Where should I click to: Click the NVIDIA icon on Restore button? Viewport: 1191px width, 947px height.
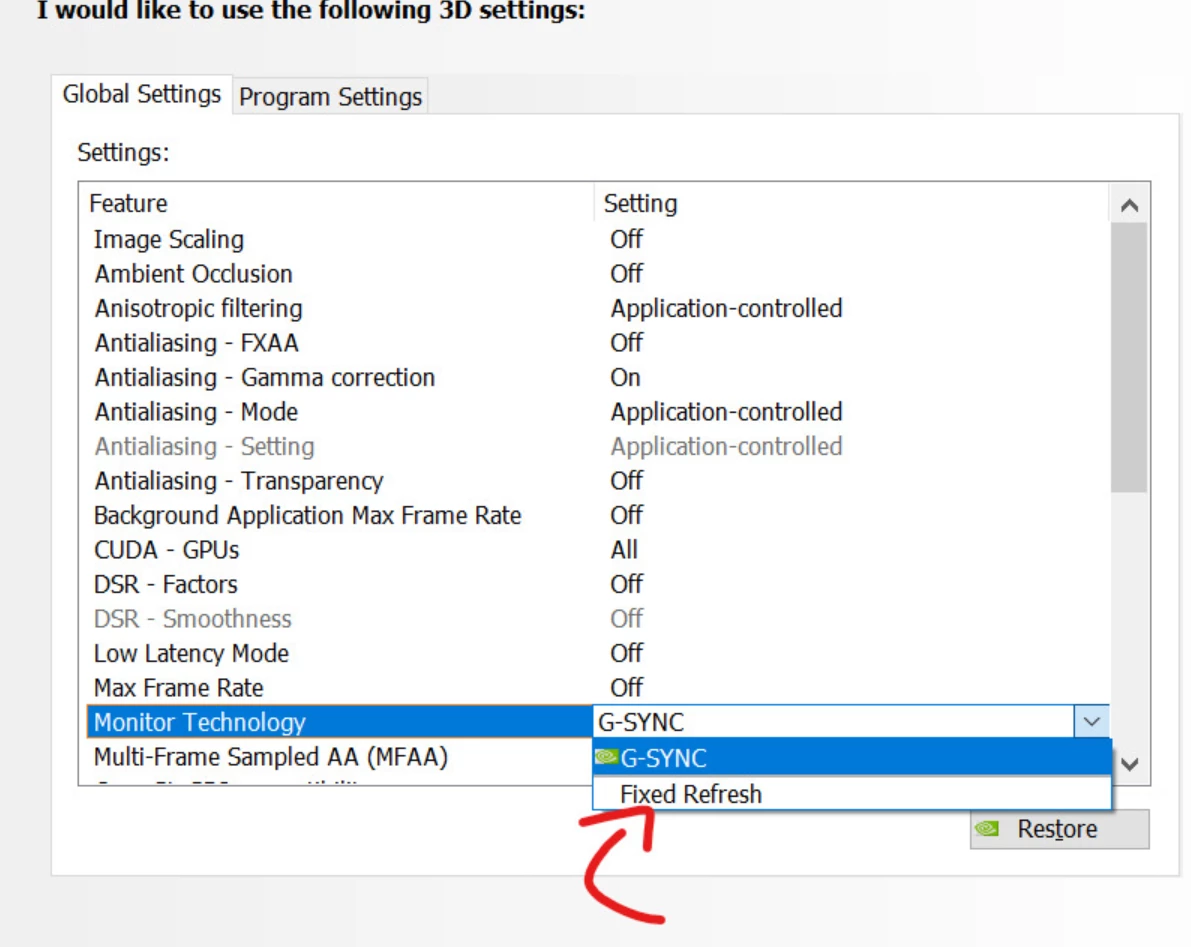987,829
